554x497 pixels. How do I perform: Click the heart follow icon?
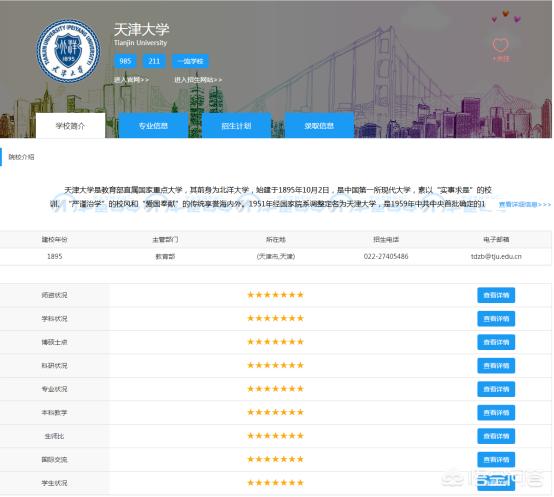coord(501,45)
